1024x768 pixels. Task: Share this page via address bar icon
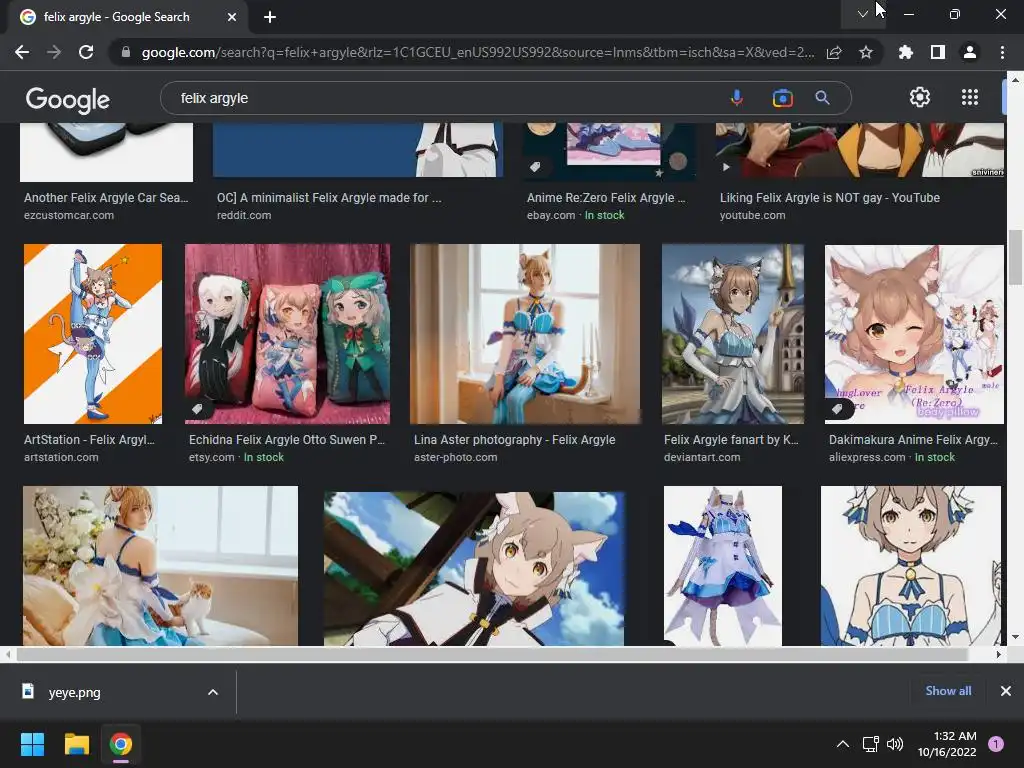click(x=834, y=52)
